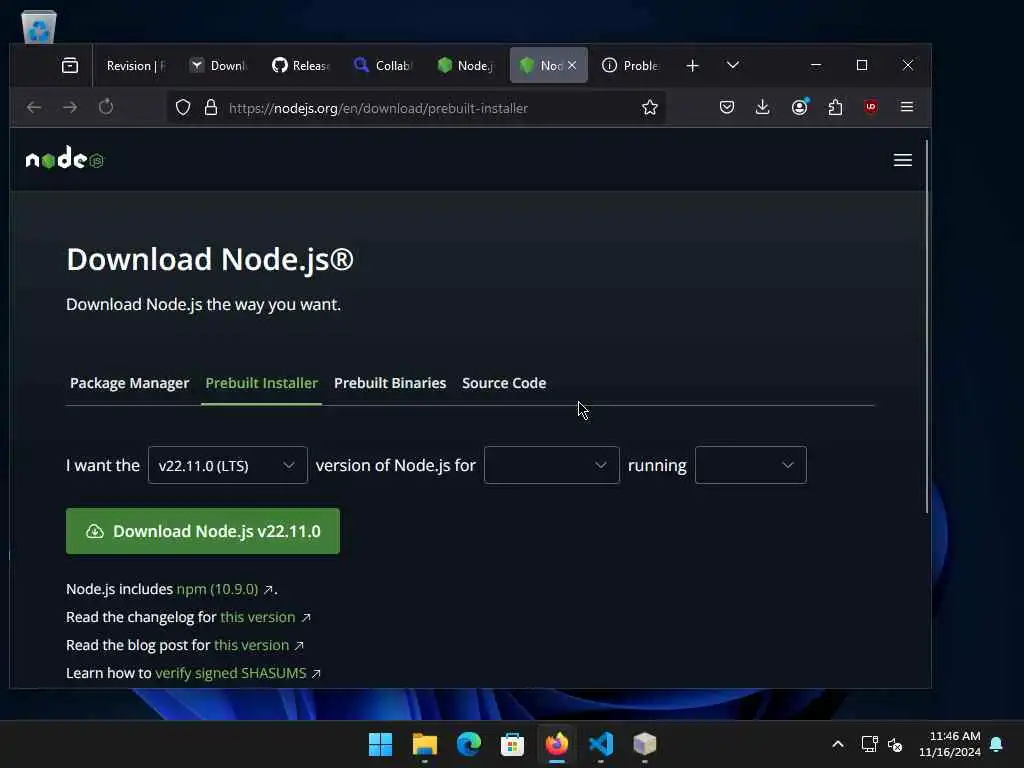This screenshot has height=768, width=1024.
Task: Show hidden system tray icons
Action: tap(838, 744)
